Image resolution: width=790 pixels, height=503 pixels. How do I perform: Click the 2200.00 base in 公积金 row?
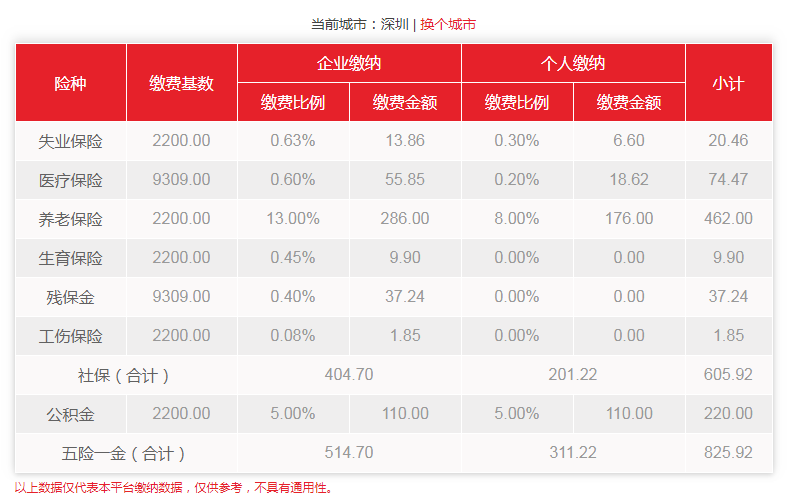click(x=181, y=414)
